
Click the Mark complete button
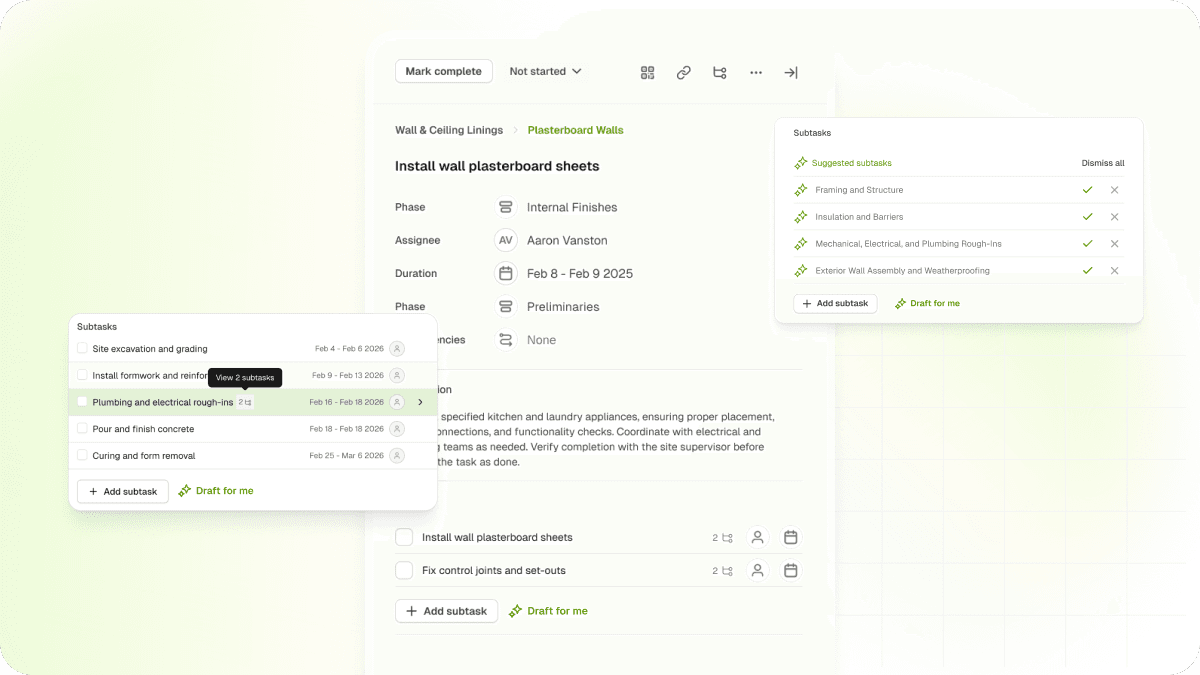click(444, 72)
